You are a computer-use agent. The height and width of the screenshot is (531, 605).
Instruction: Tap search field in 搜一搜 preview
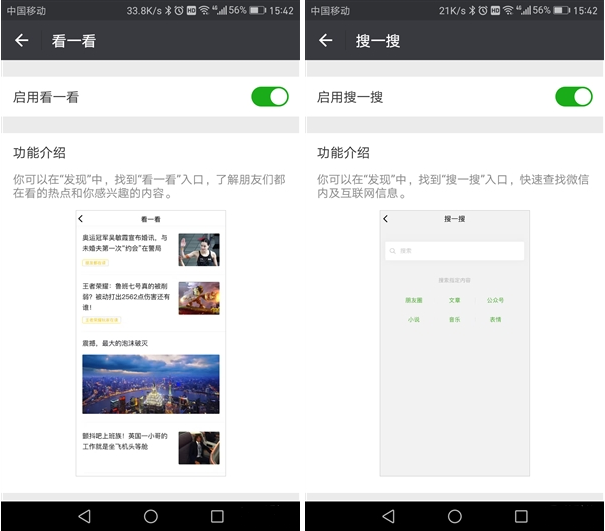455,251
